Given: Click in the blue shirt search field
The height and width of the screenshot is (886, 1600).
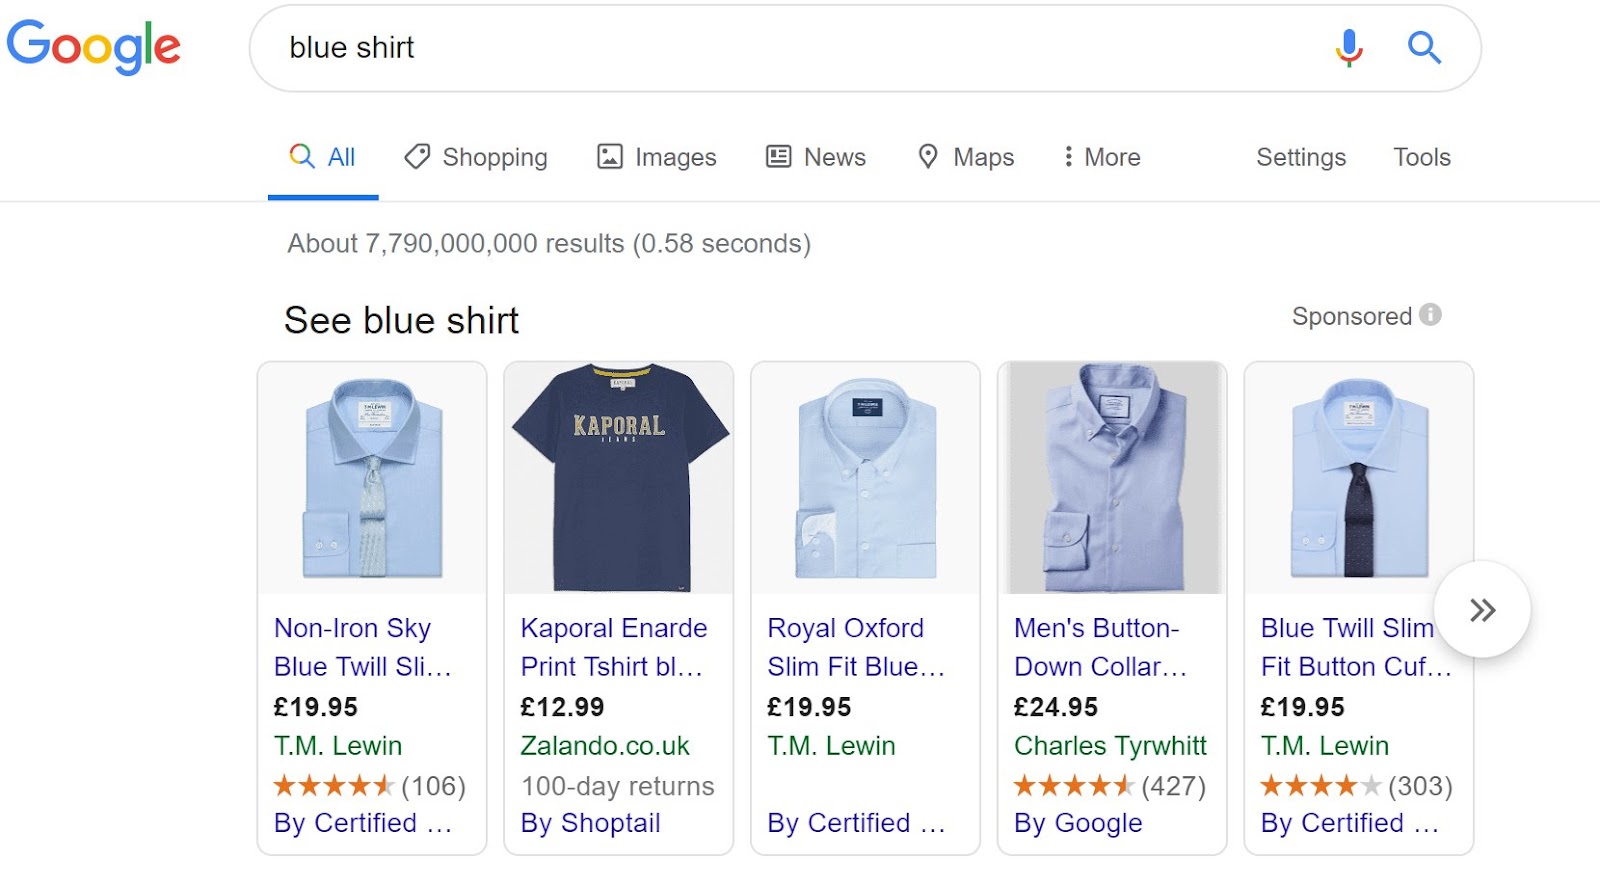Looking at the screenshot, I should tap(800, 48).
